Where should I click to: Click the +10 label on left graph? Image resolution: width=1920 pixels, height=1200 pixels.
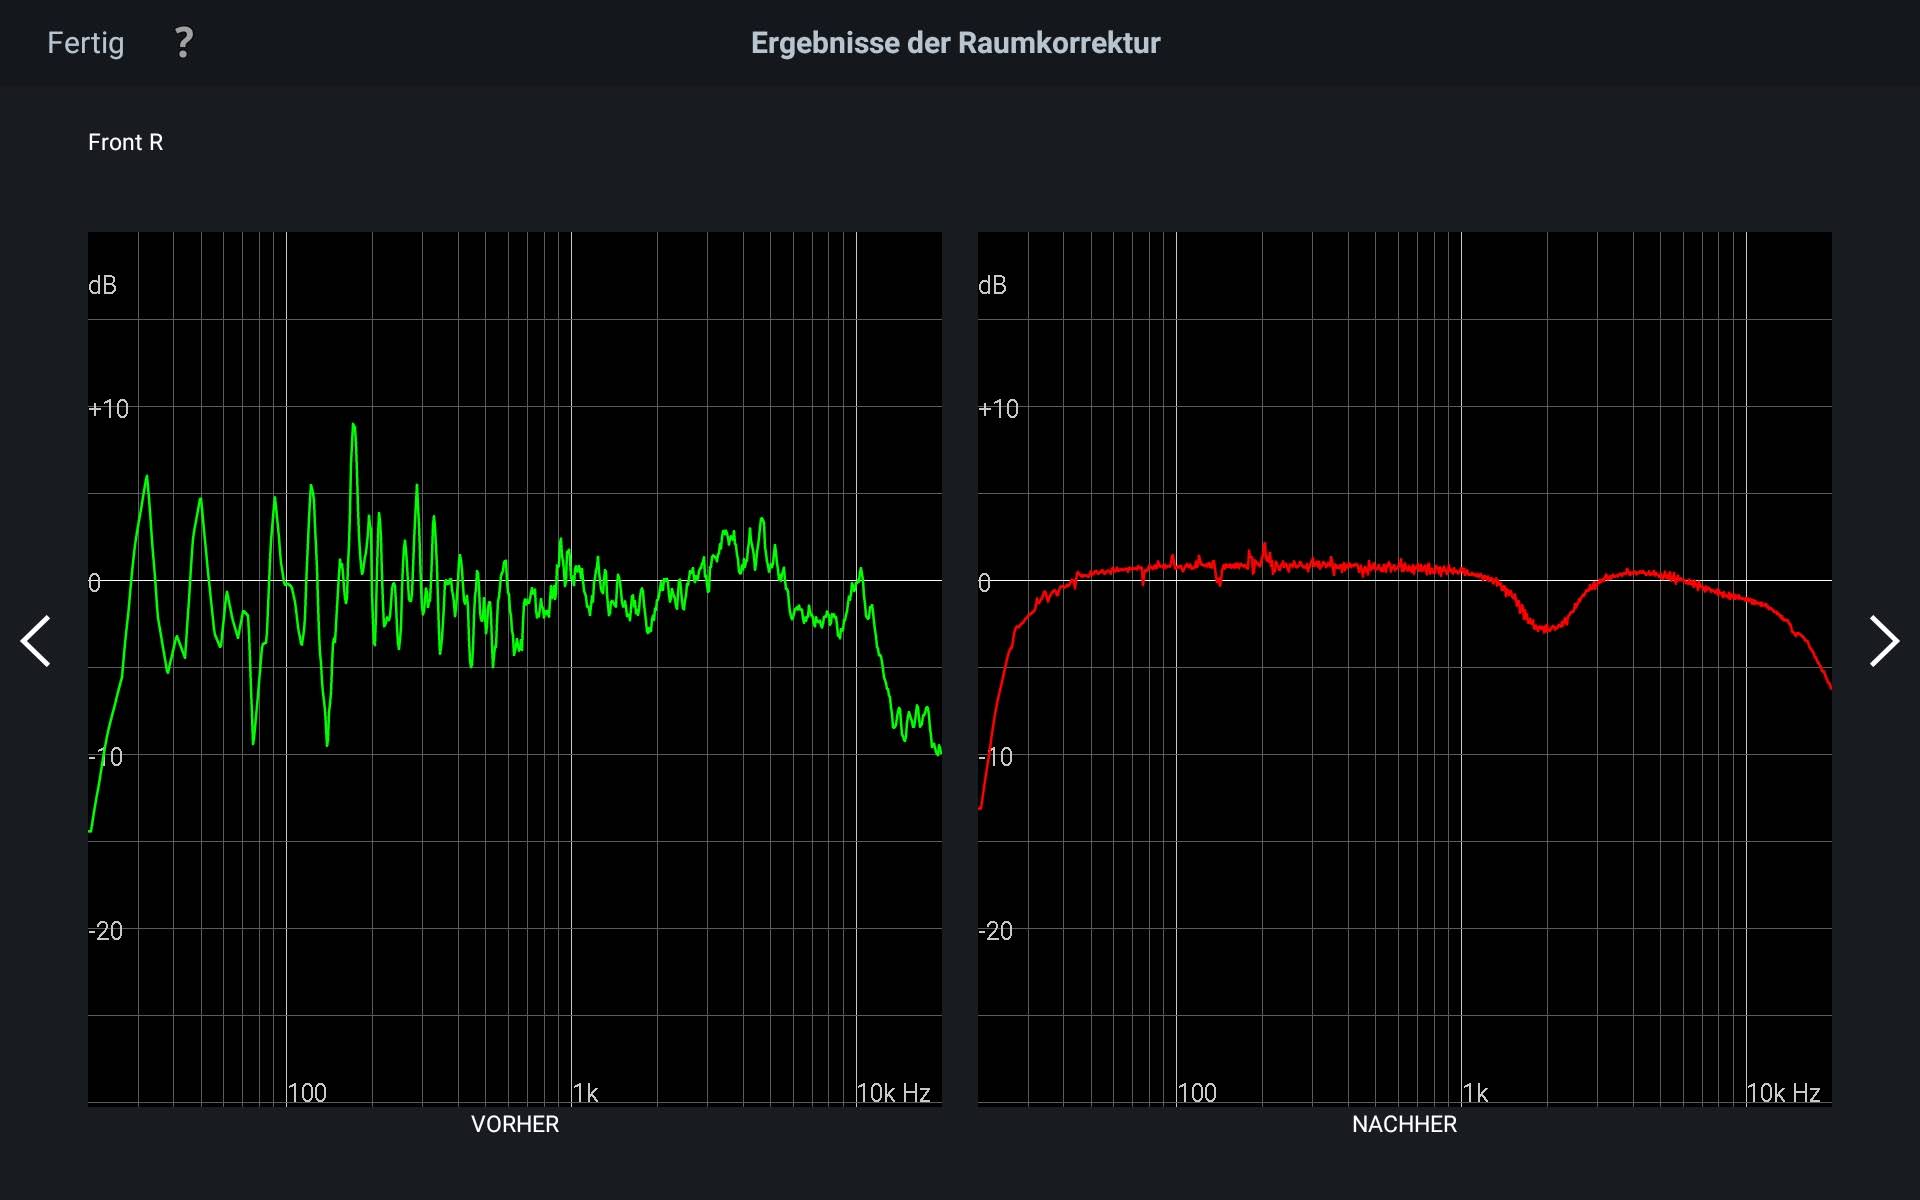108,409
